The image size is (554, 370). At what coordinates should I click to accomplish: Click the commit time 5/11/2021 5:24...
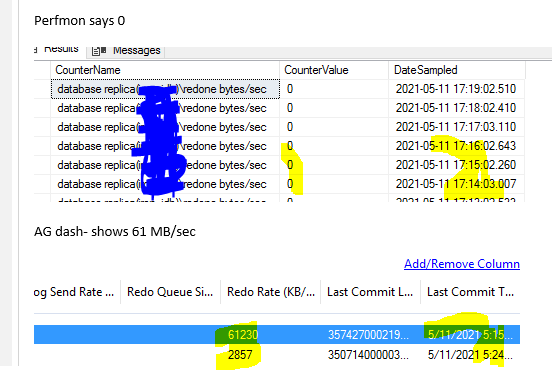[470, 354]
